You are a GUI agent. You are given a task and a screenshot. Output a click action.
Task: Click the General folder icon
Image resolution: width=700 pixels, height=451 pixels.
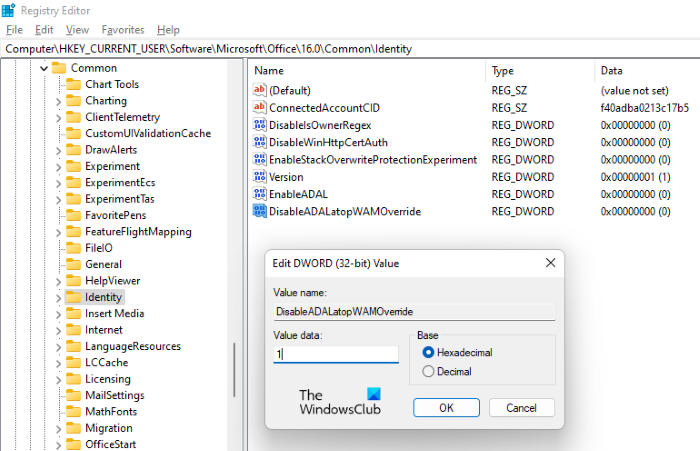pyautogui.click(x=73, y=264)
